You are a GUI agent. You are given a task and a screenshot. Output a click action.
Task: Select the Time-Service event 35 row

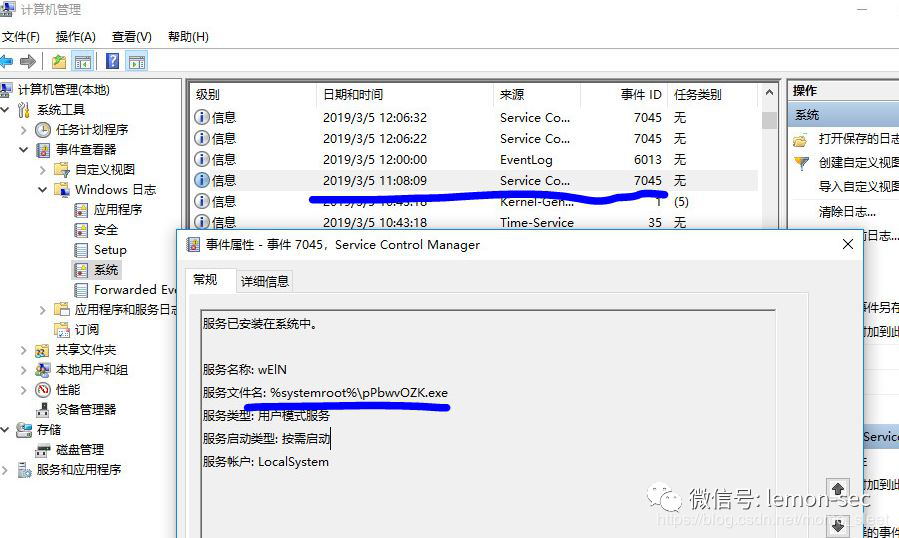474,222
